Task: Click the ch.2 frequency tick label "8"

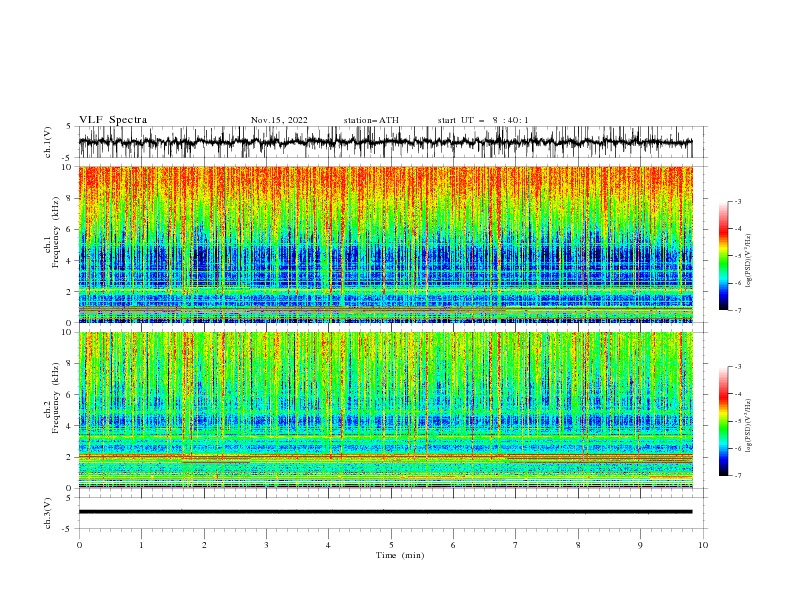Action: [x=70, y=364]
